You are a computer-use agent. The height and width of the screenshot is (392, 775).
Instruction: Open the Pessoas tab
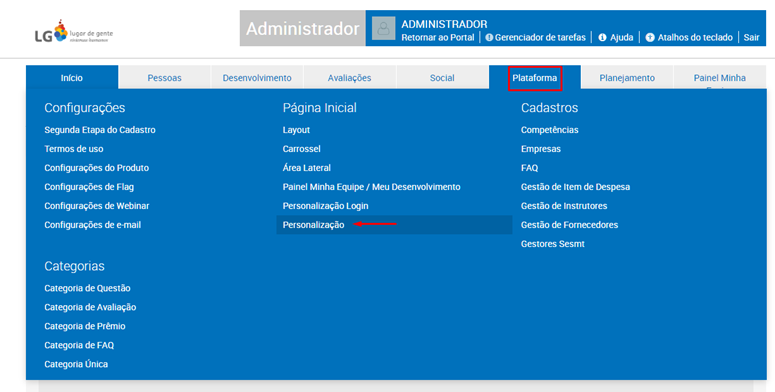165,78
